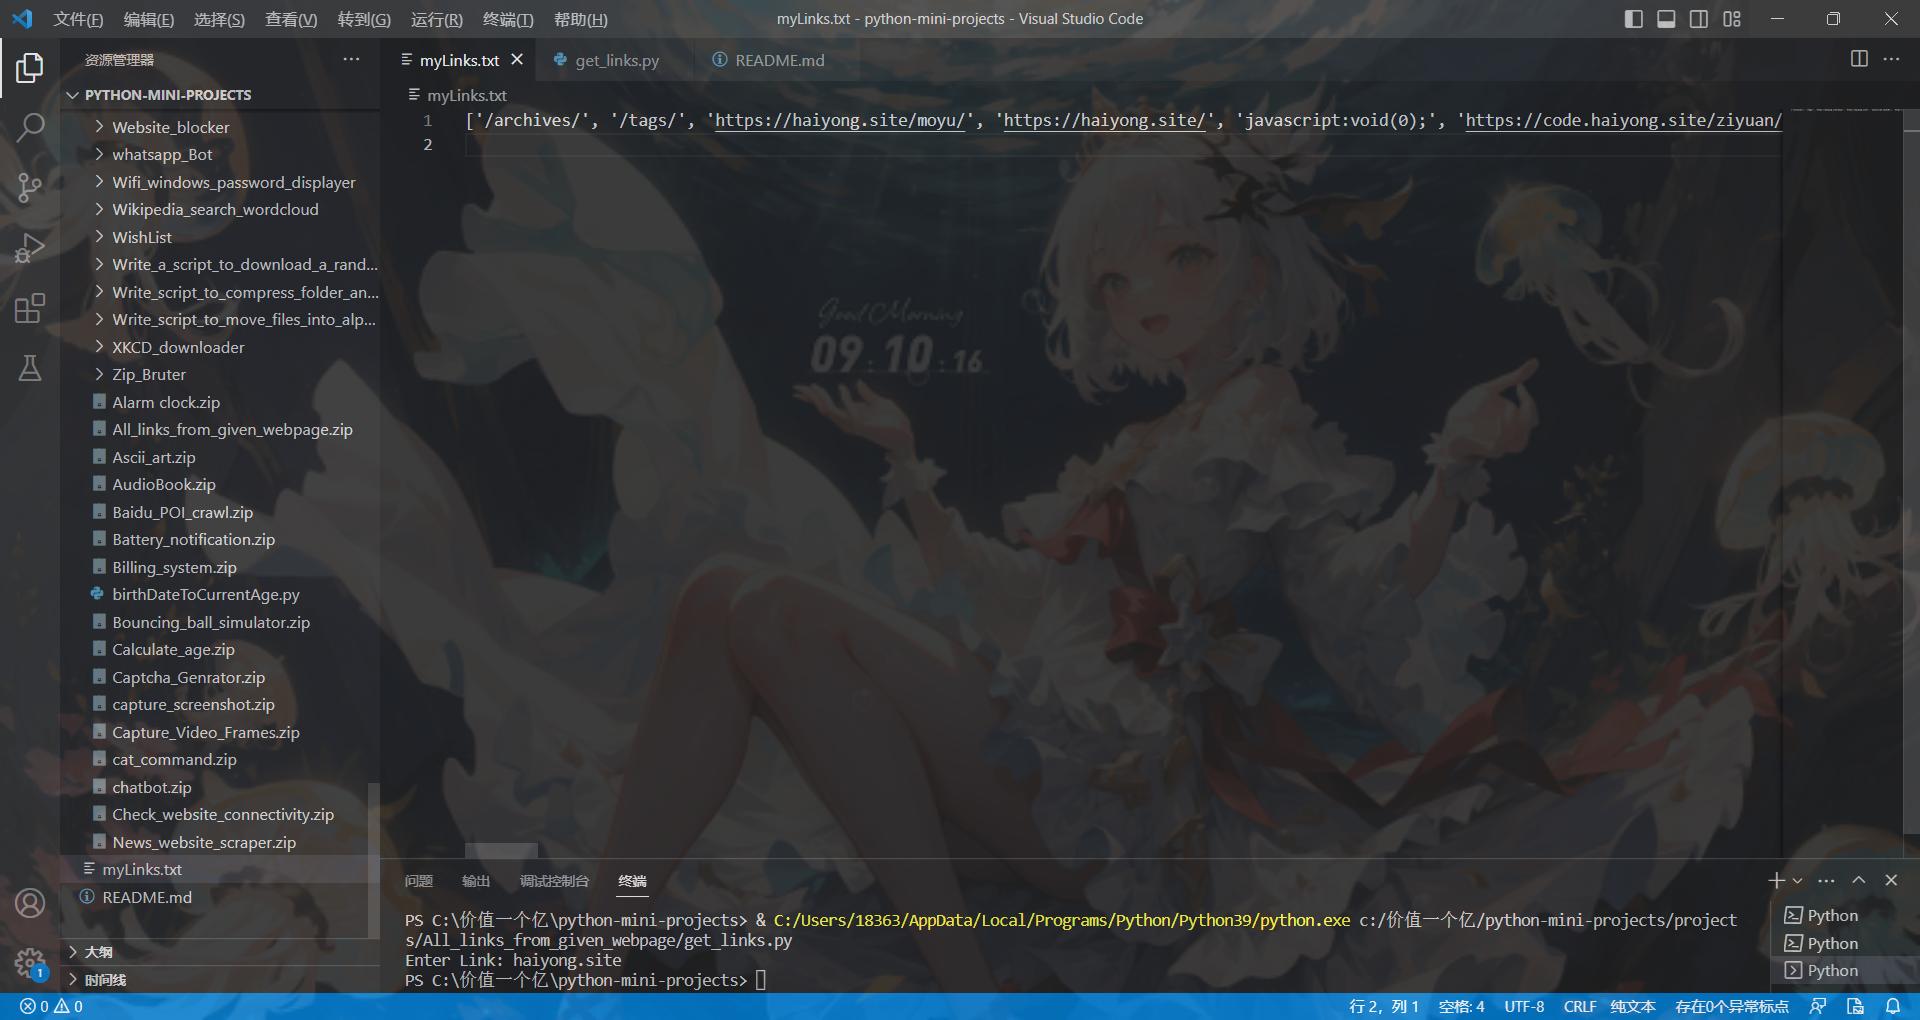This screenshot has width=1920, height=1020.
Task: Open the Explorer icon in activity bar
Action: click(30, 68)
